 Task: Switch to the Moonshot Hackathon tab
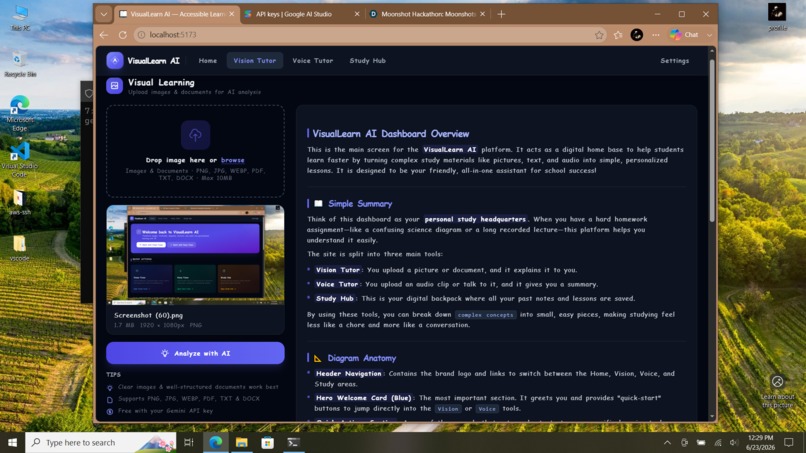point(428,14)
